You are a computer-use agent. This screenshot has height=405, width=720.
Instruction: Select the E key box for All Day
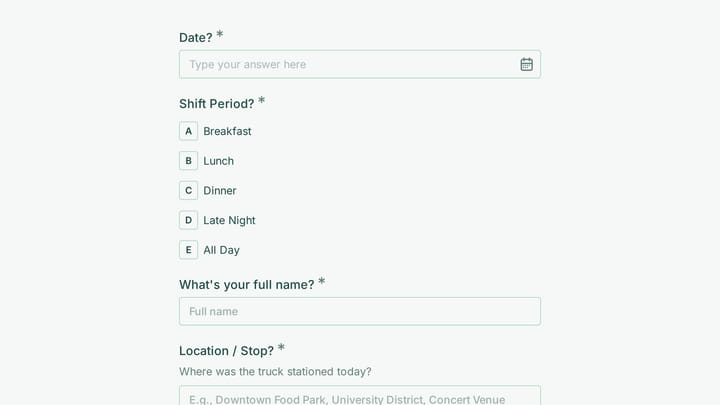tap(188, 250)
